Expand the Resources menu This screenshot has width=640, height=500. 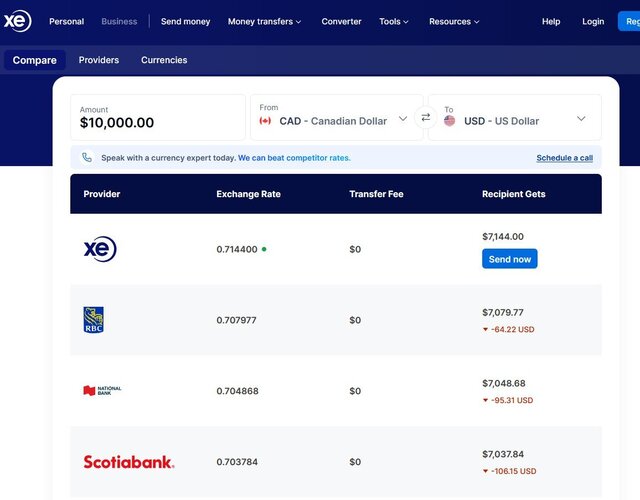point(454,22)
